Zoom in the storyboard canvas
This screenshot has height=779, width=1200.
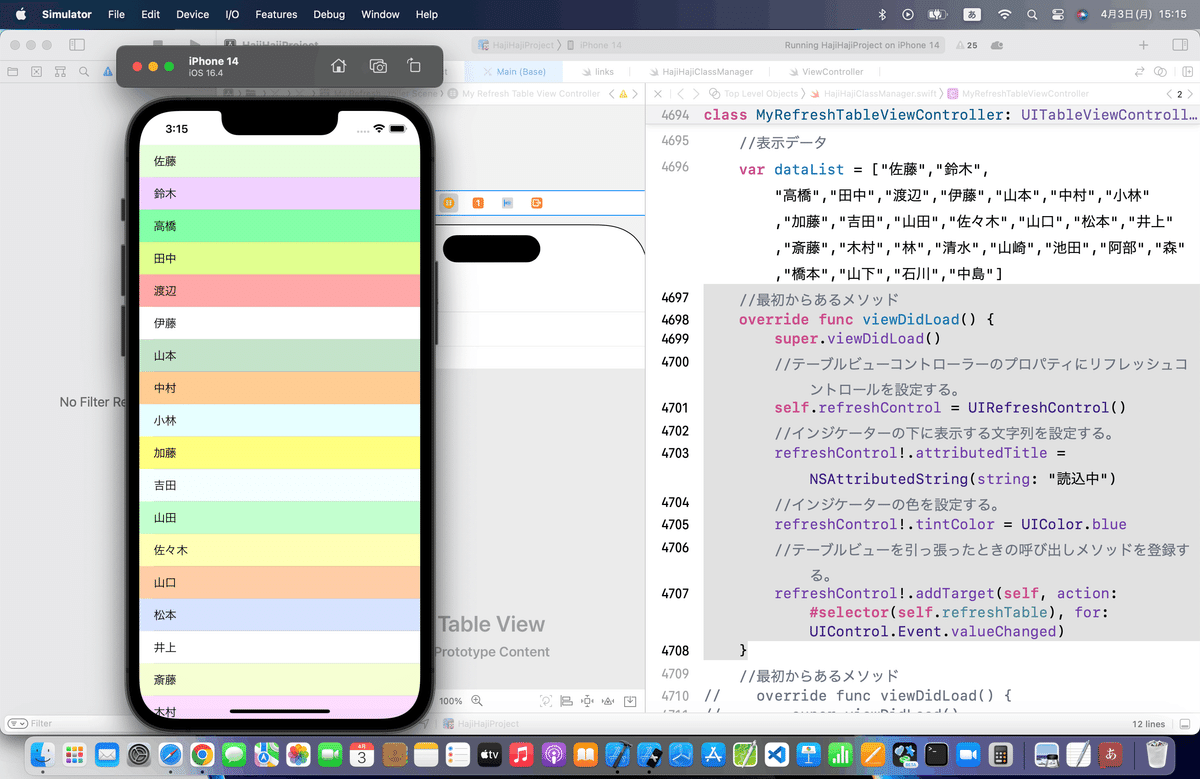coord(477,701)
